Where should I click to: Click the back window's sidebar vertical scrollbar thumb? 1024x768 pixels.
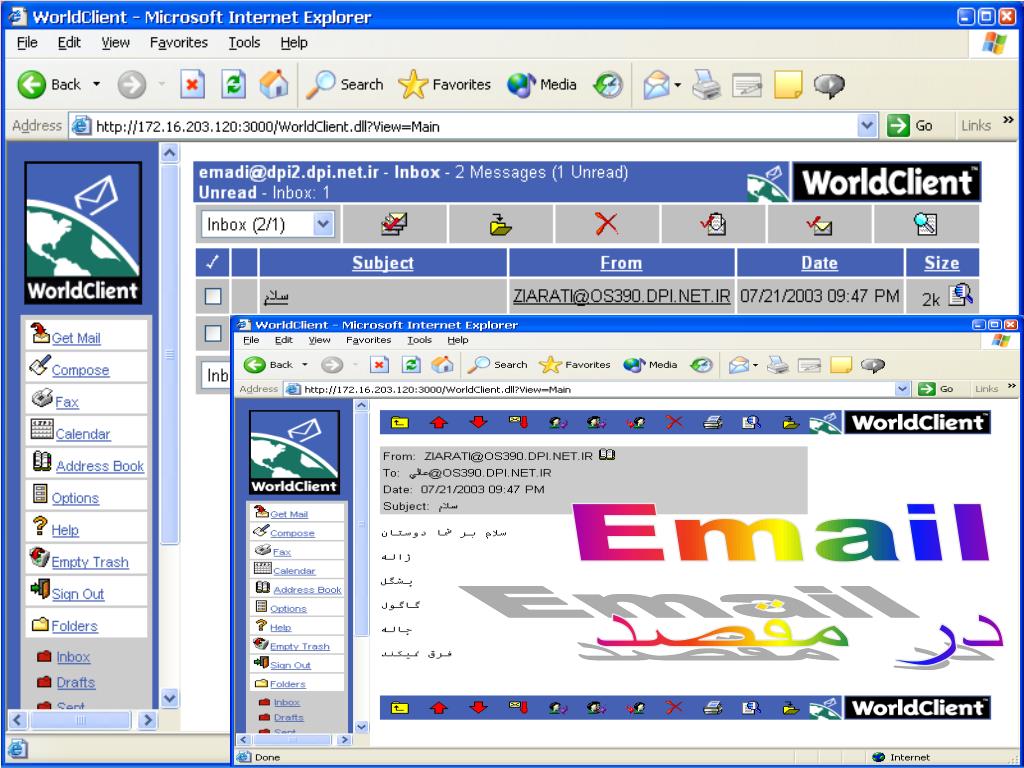coord(170,354)
